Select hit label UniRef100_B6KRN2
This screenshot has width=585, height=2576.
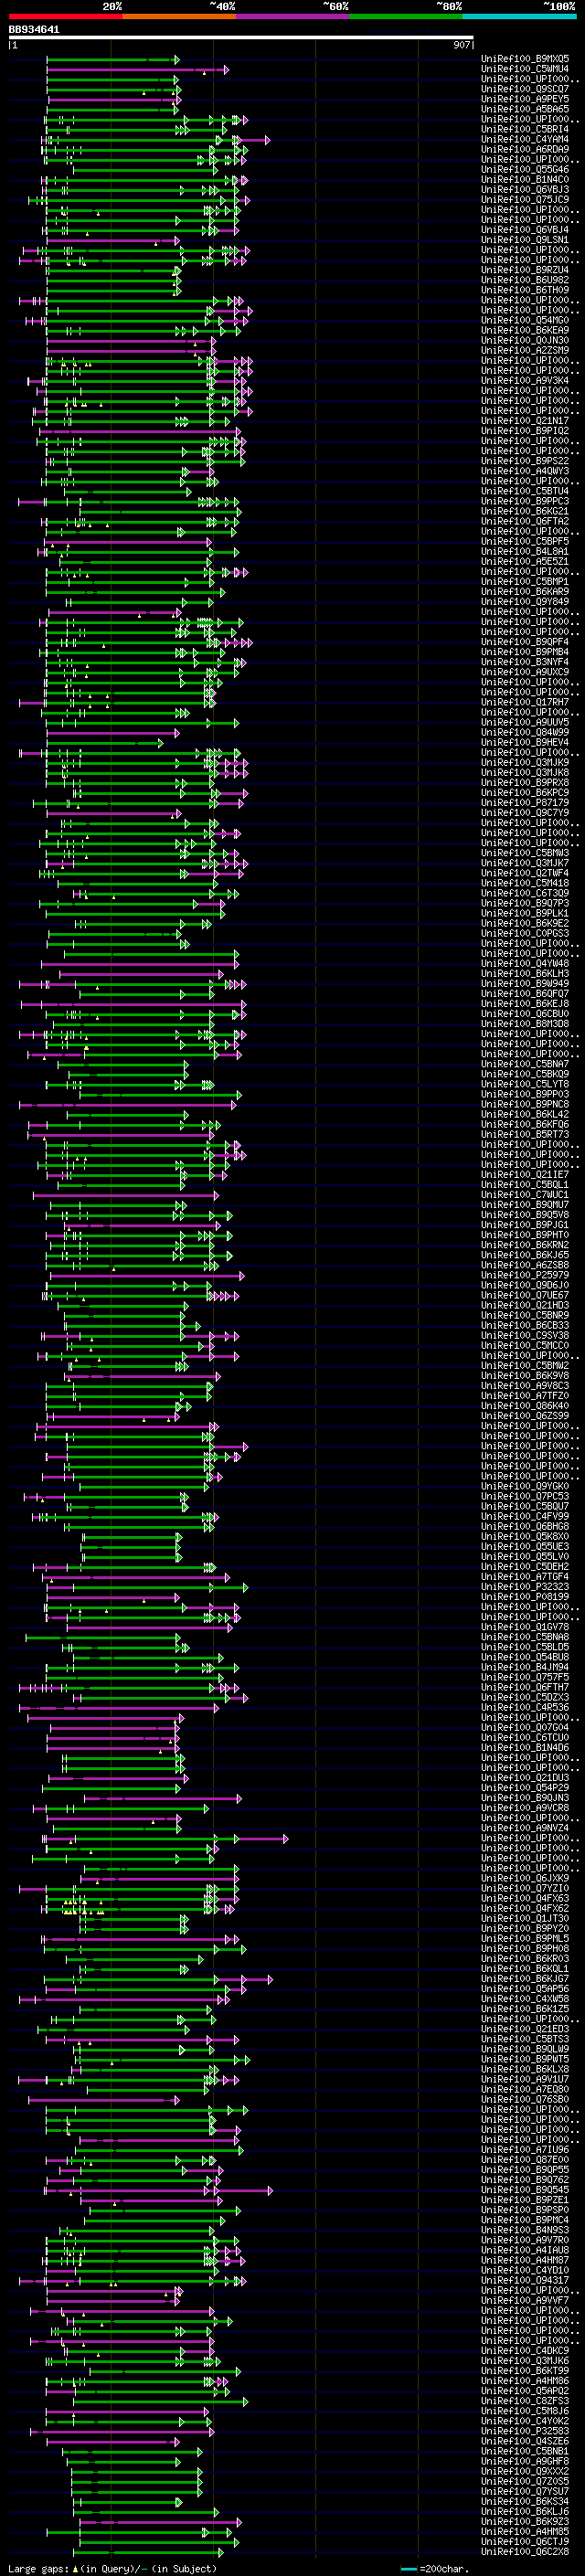[x=525, y=1245]
